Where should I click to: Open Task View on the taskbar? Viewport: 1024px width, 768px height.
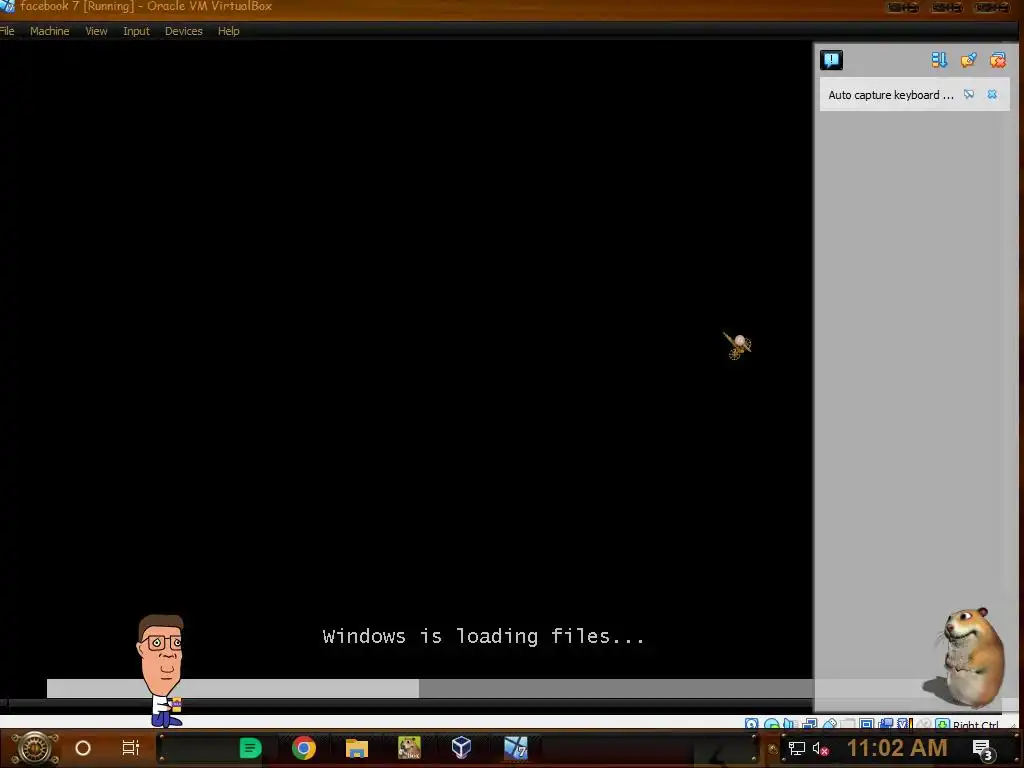tap(131, 748)
